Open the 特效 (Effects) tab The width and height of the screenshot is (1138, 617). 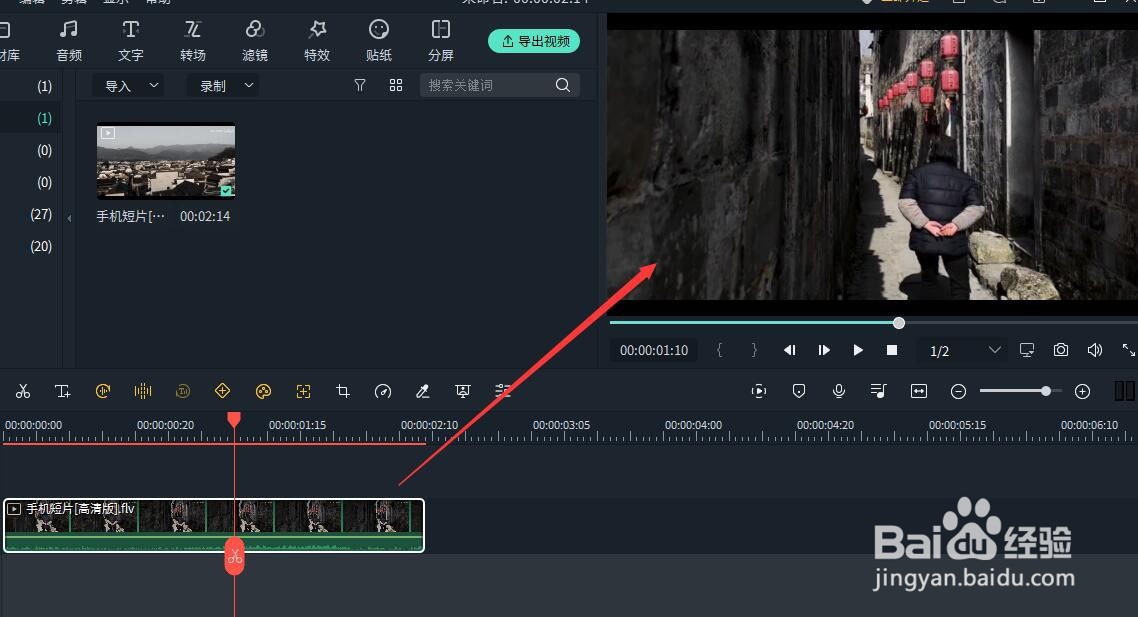pyautogui.click(x=317, y=41)
